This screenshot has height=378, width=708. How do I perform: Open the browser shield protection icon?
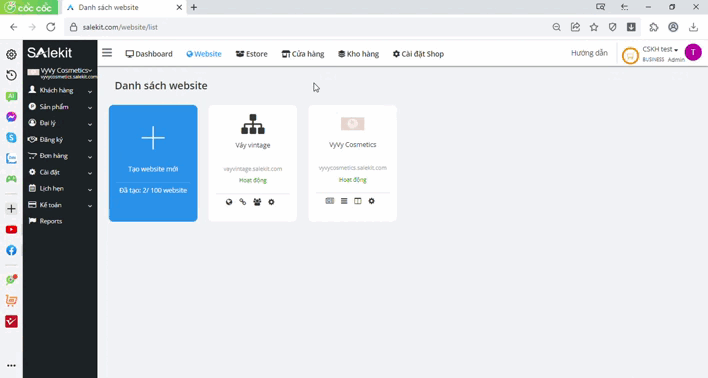[x=612, y=27]
